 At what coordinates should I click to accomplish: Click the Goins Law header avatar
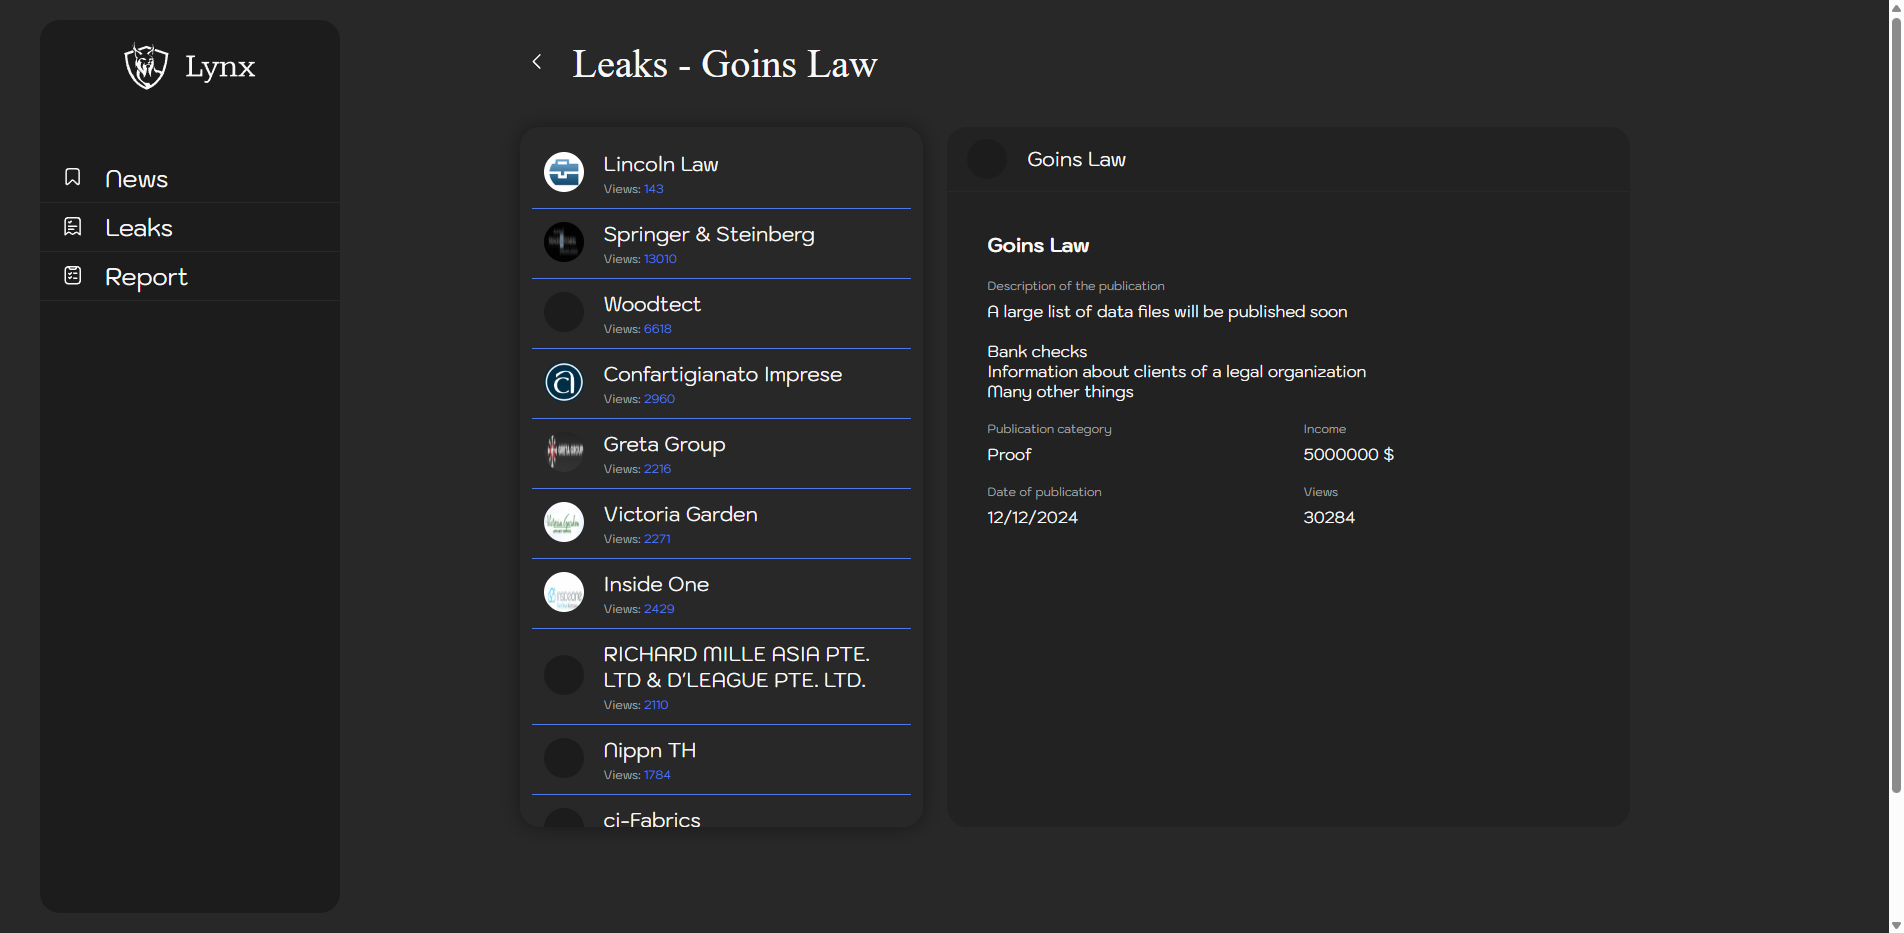coord(987,160)
